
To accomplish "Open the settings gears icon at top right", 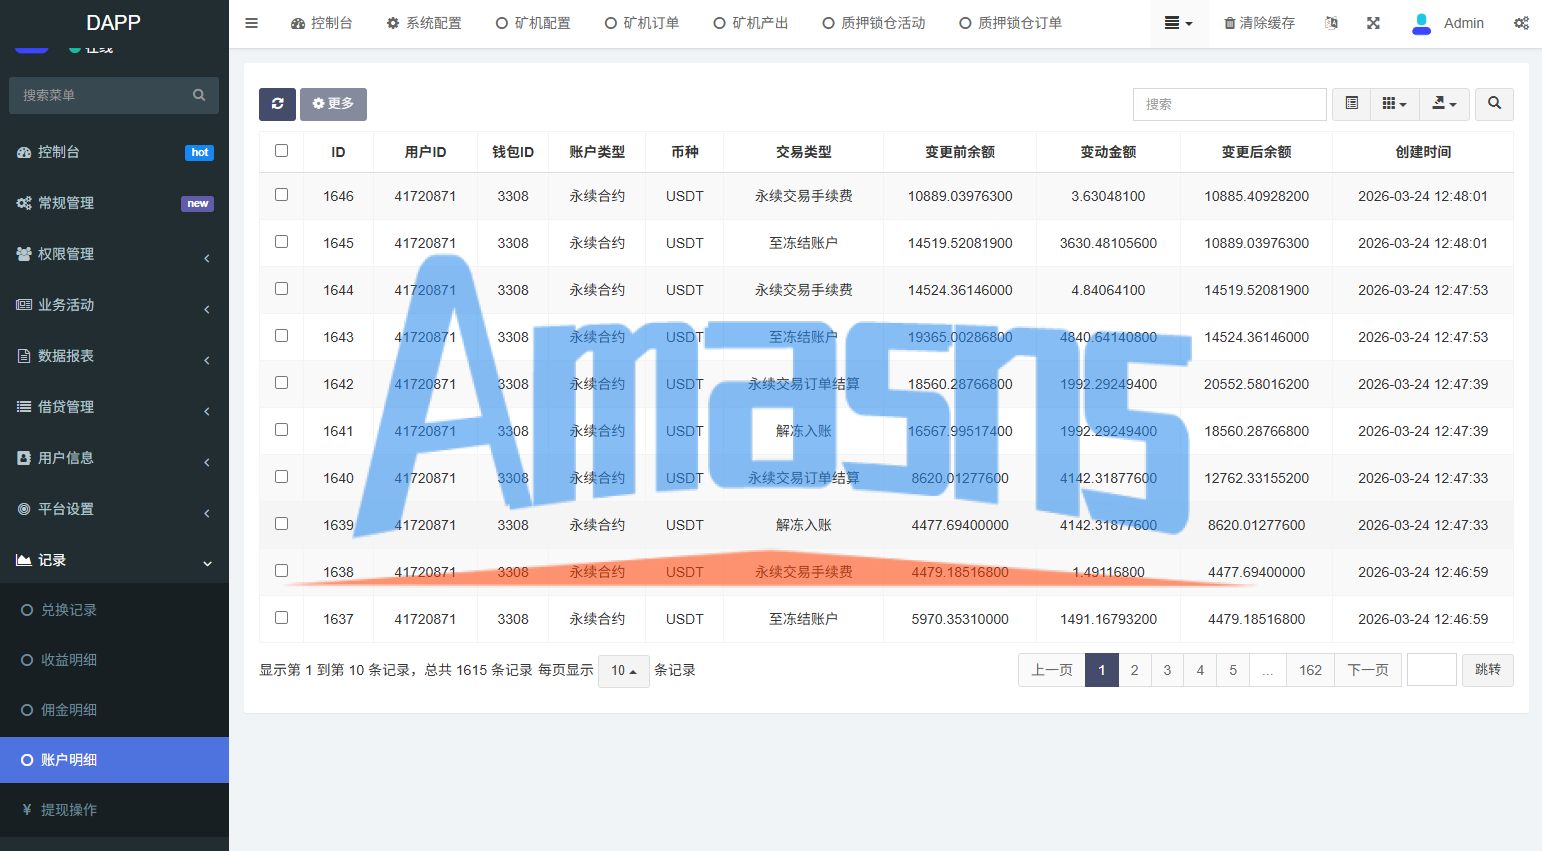I will pos(1521,23).
